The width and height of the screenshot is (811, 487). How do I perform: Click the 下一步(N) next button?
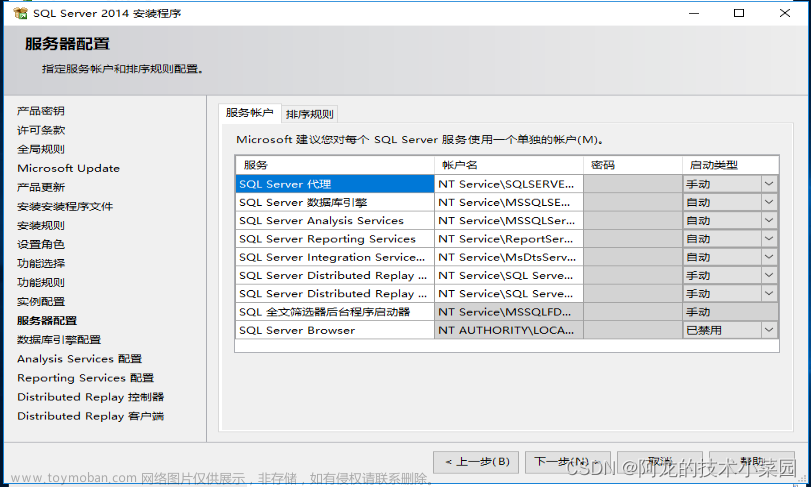pos(567,462)
